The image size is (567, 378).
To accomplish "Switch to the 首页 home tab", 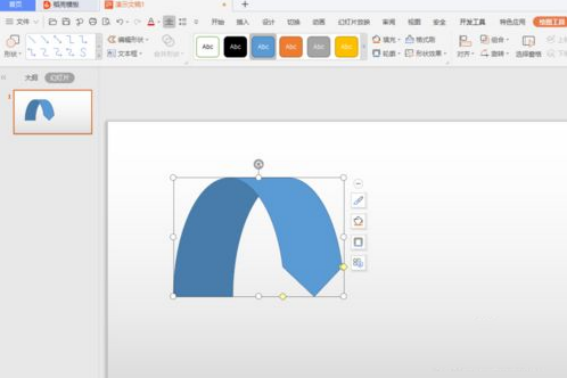I will 16,5.
